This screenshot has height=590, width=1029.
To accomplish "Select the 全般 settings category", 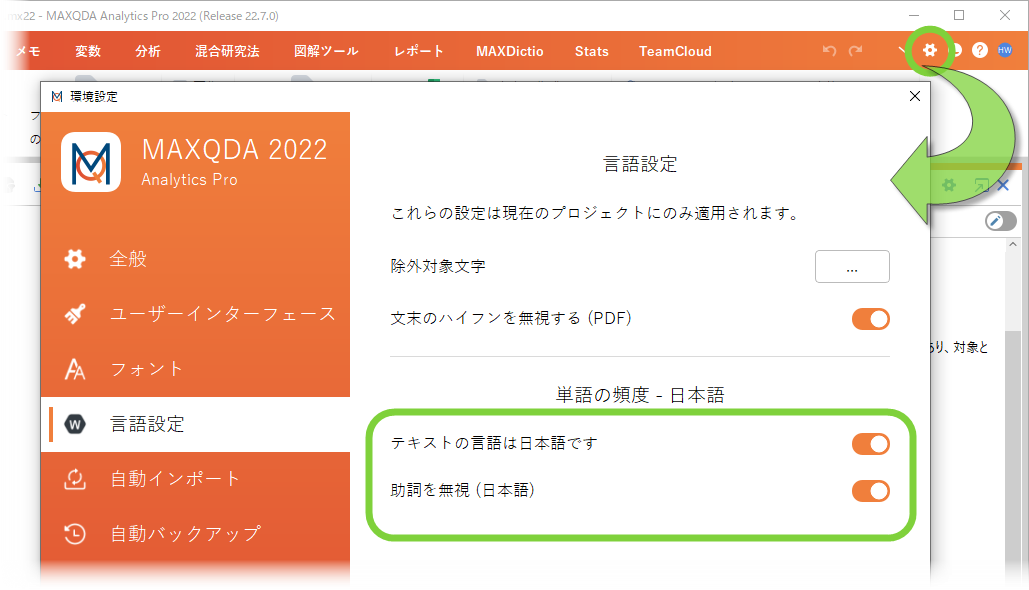I will pos(195,259).
